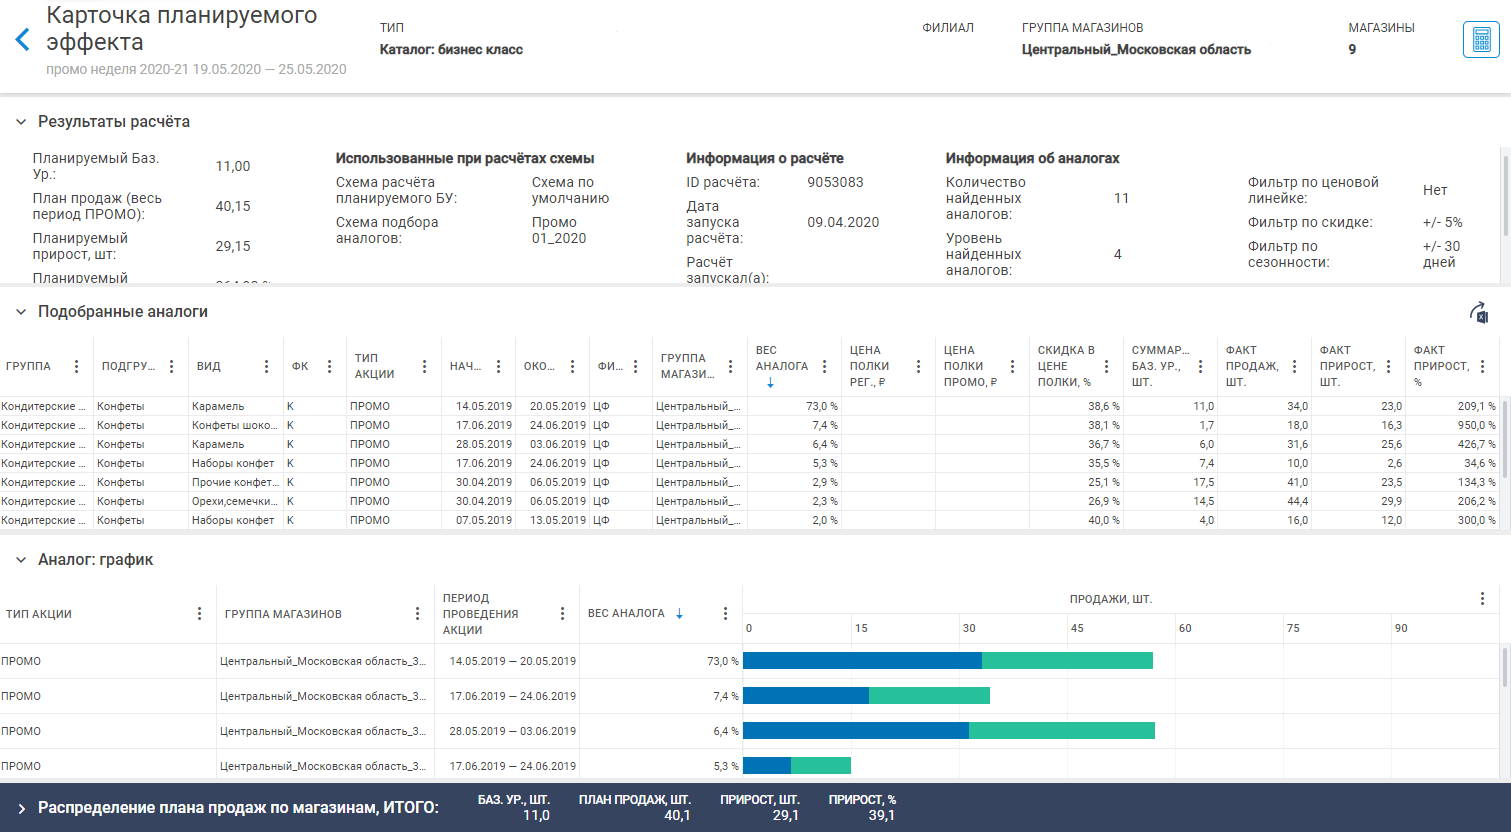Click the 426,7 % fact growth cell
Viewport: 1511px width, 832px height.
pyautogui.click(x=1454, y=444)
